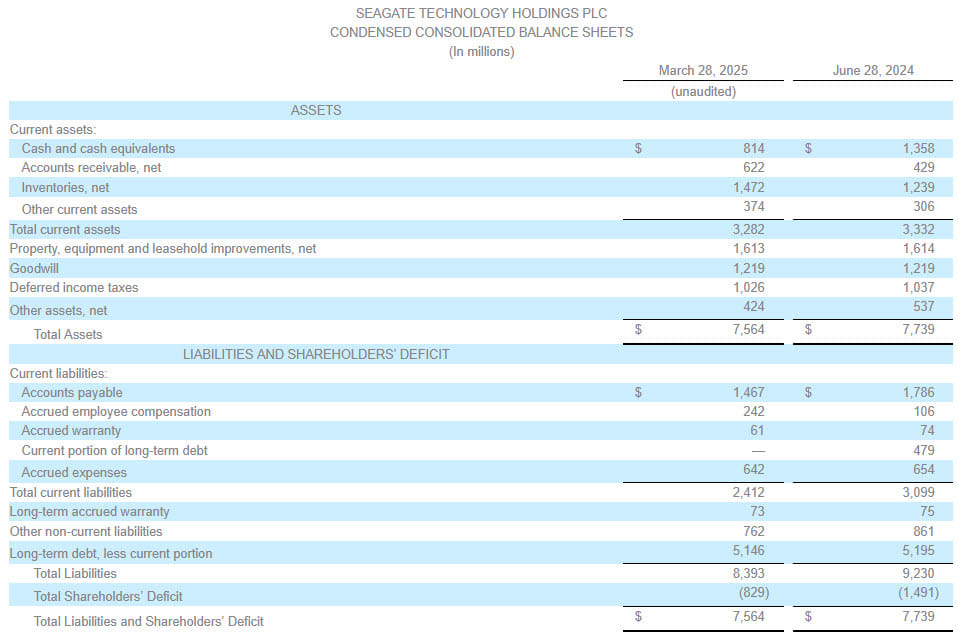Viewport: 958px width, 638px height.
Task: Click the "Total current assets" label
Action: coord(65,230)
